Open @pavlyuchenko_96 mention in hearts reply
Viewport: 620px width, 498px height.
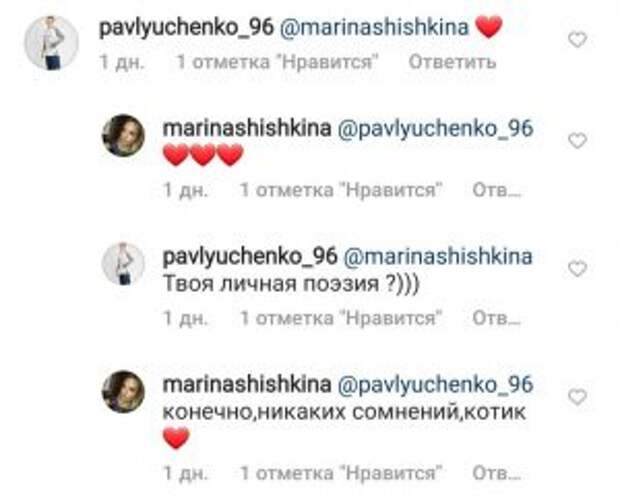[435, 129]
